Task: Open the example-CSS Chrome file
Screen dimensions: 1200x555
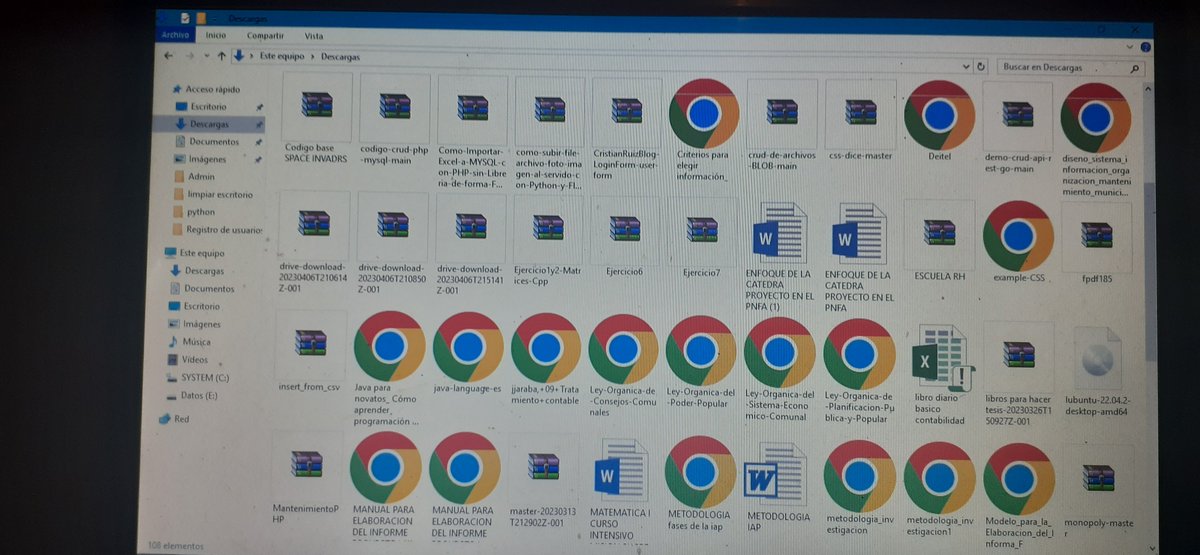Action: [1017, 240]
